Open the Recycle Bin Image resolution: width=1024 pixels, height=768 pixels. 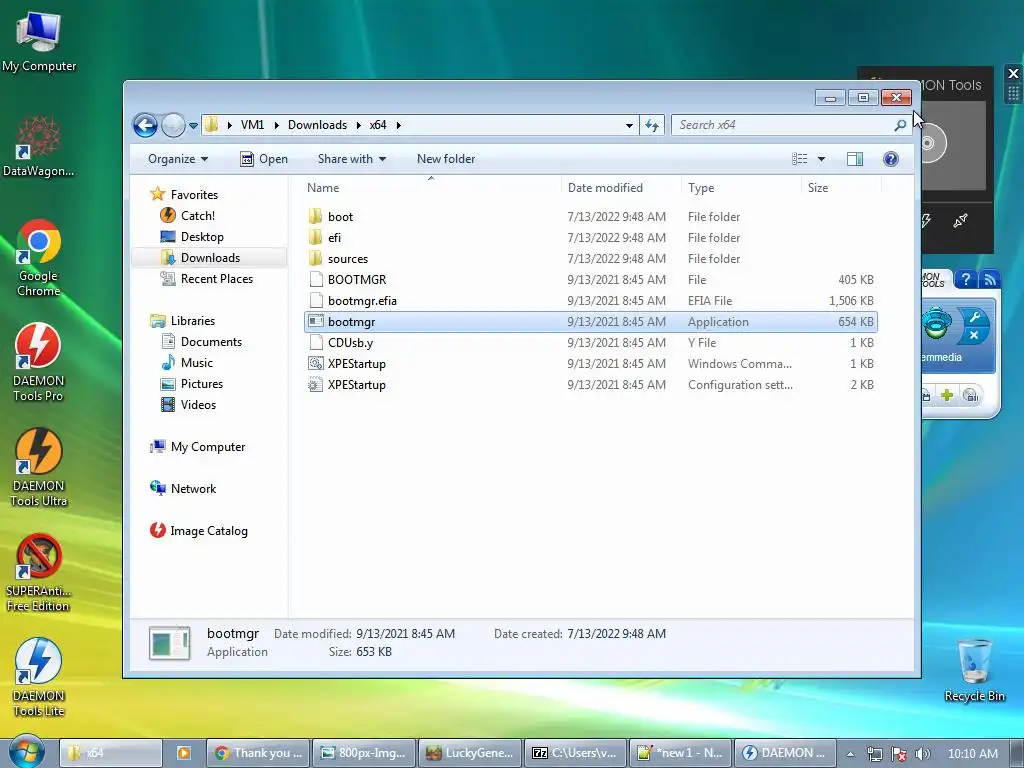pos(974,670)
